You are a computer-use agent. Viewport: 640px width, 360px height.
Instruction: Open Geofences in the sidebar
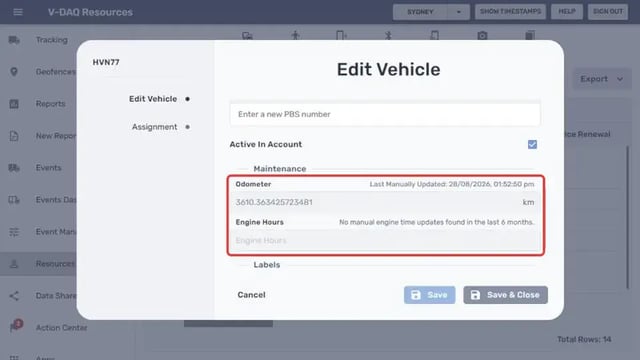(56, 72)
